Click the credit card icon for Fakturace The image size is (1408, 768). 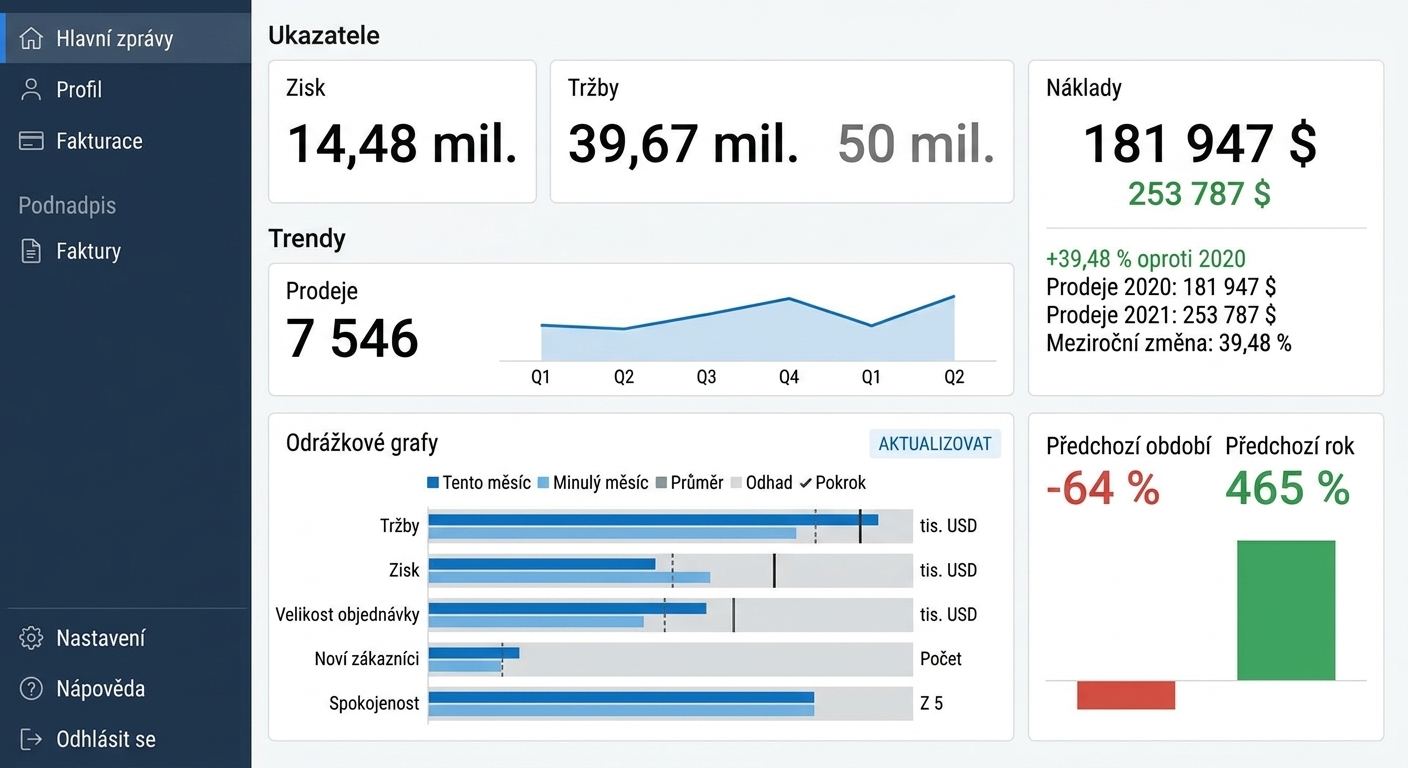coord(31,140)
